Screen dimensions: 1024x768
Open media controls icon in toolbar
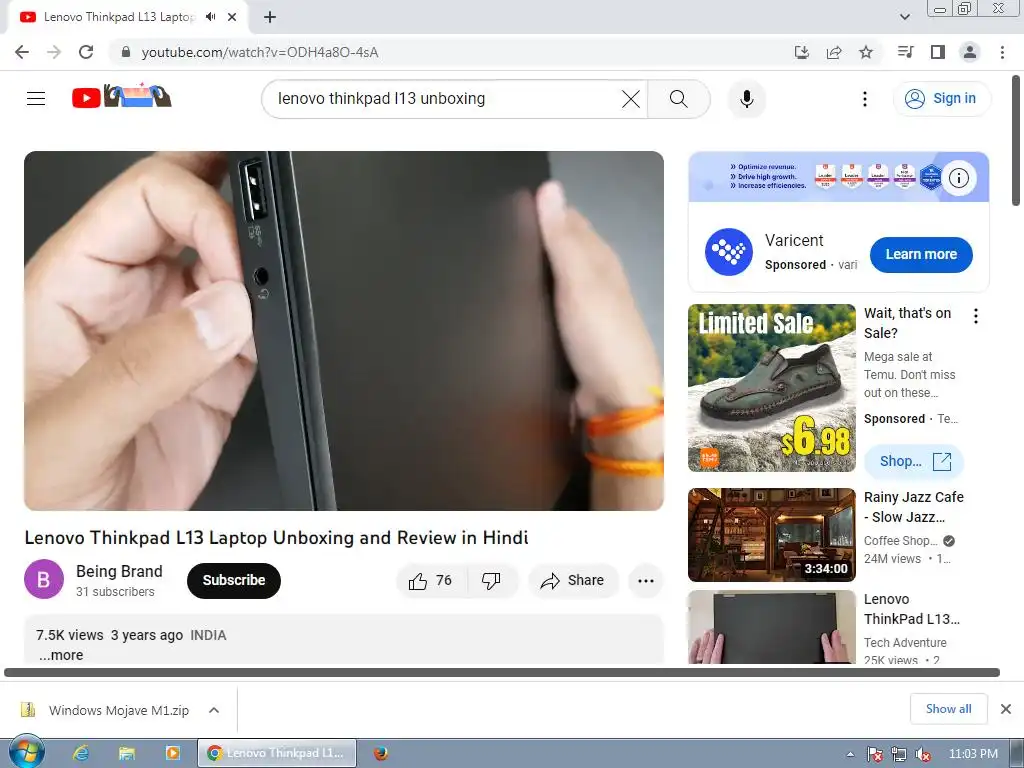click(905, 52)
